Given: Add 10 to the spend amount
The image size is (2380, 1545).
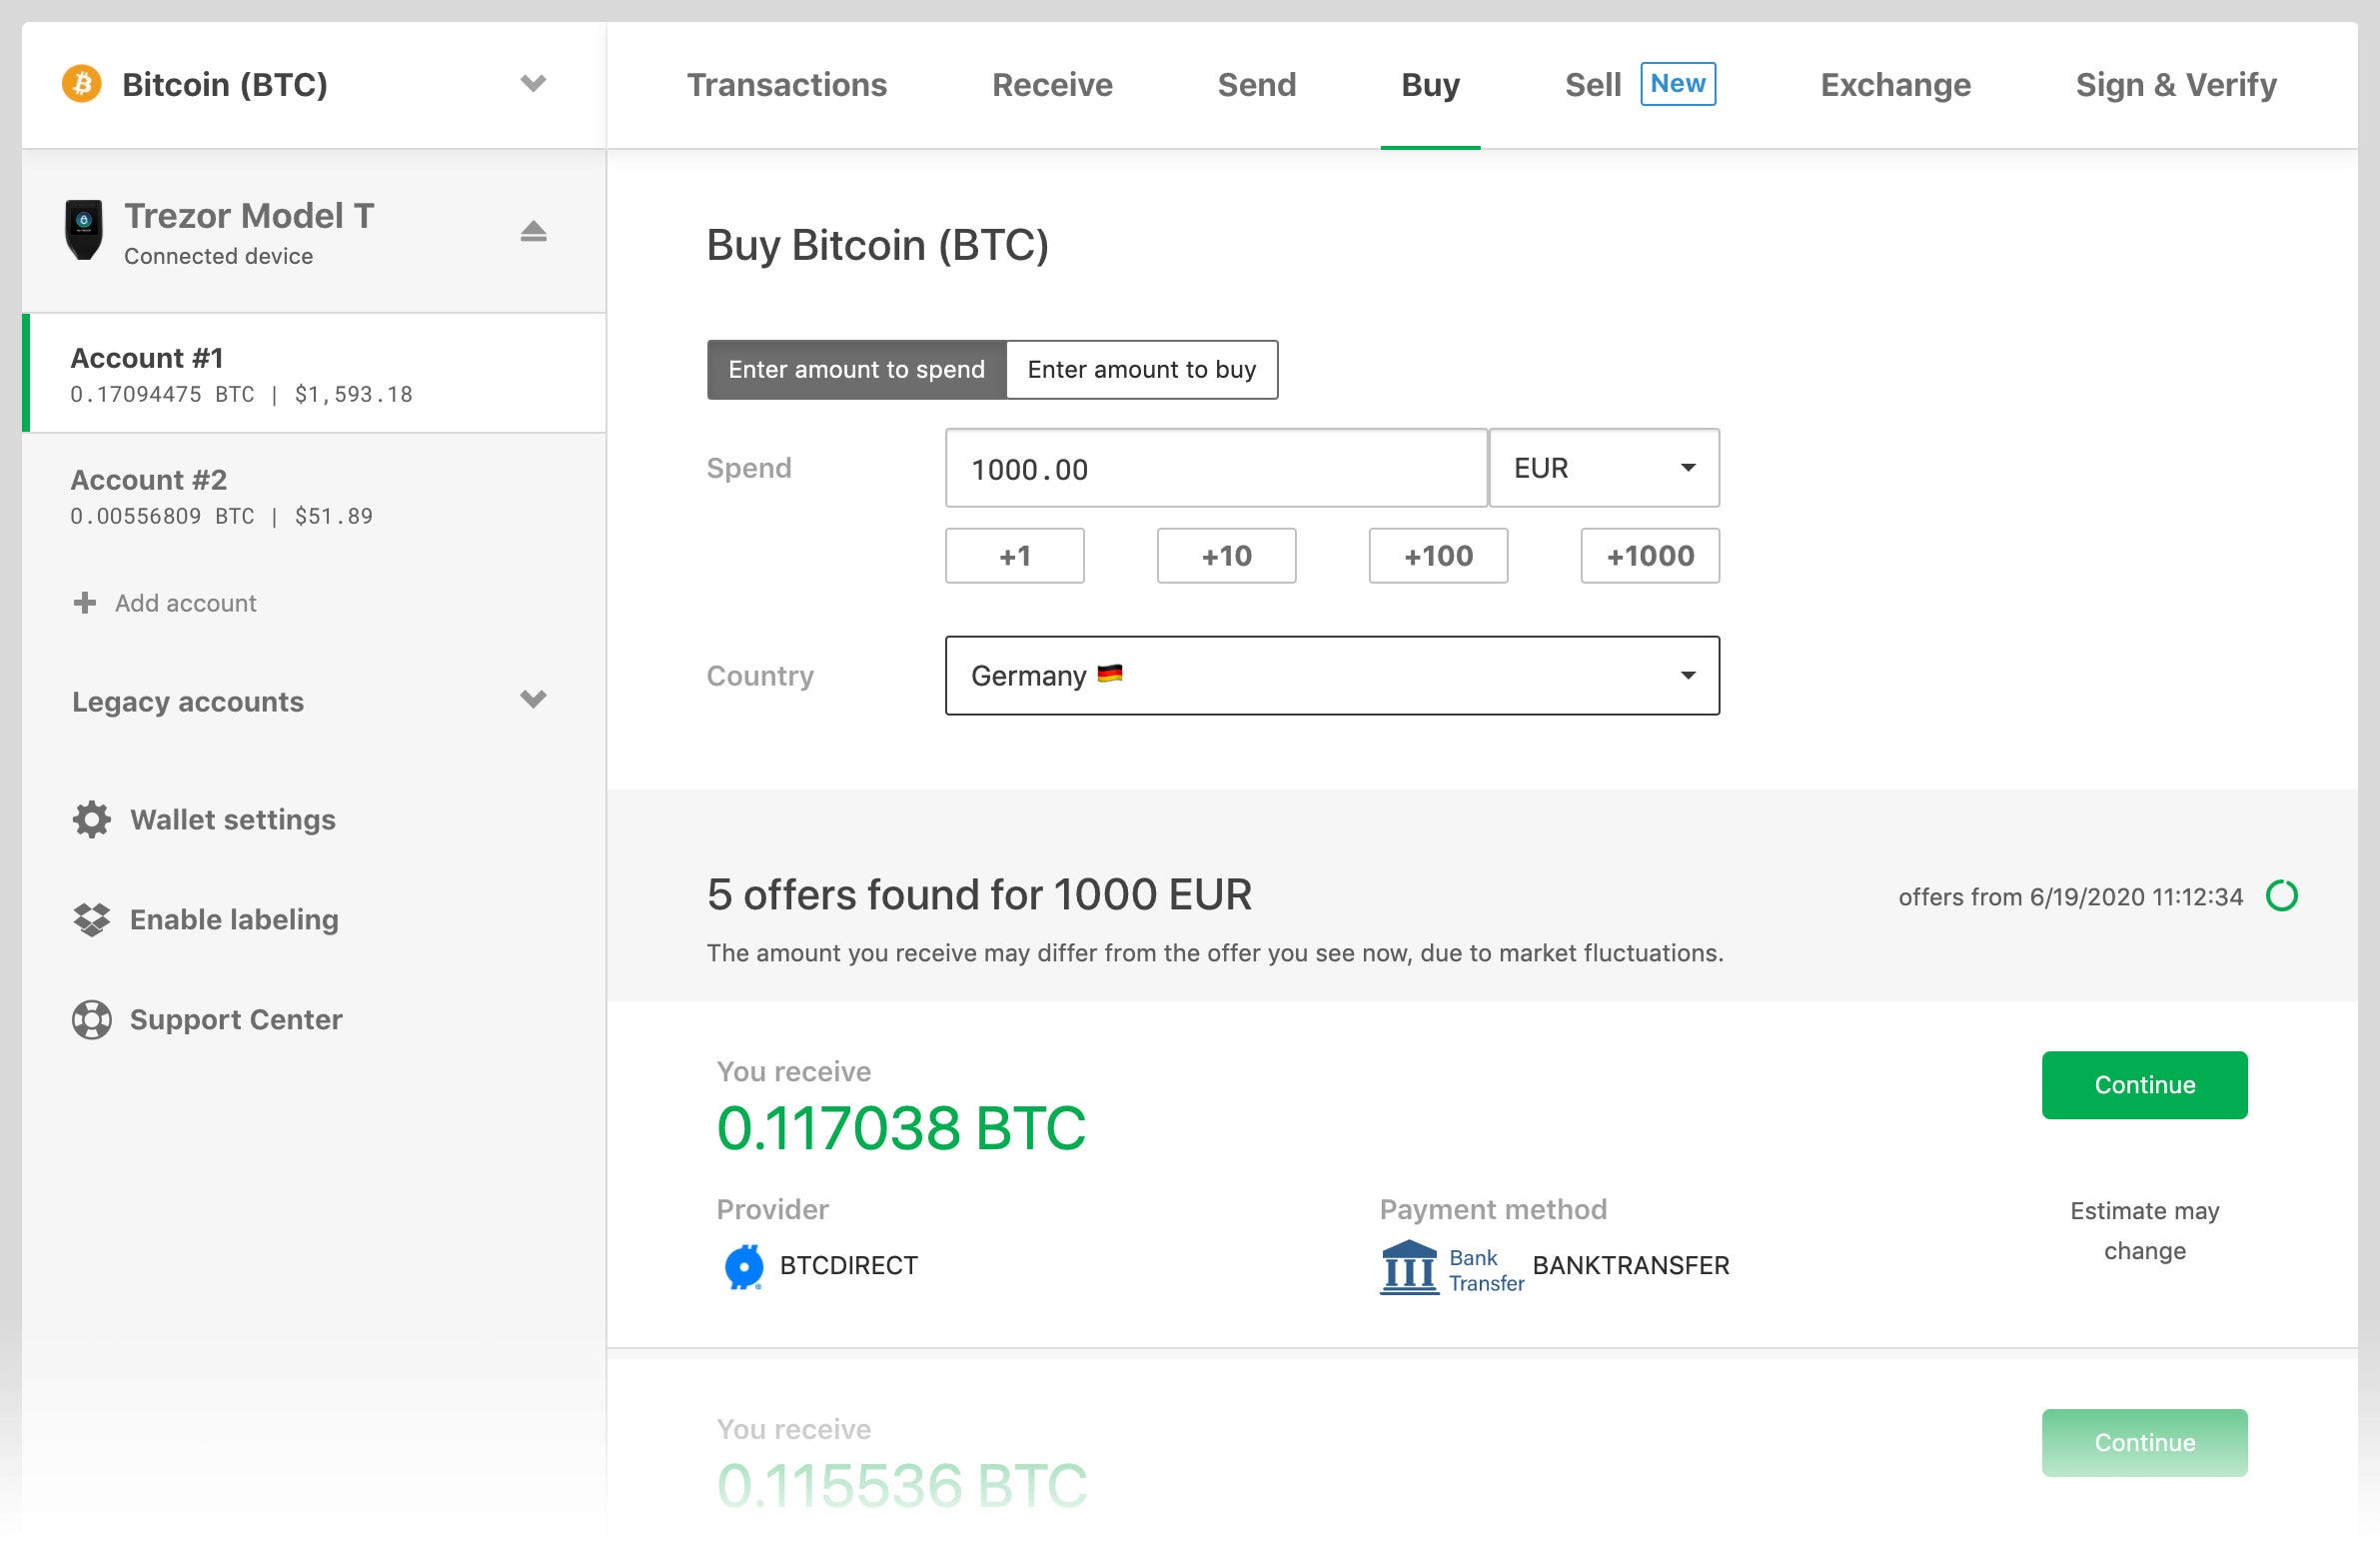Looking at the screenshot, I should coord(1227,556).
